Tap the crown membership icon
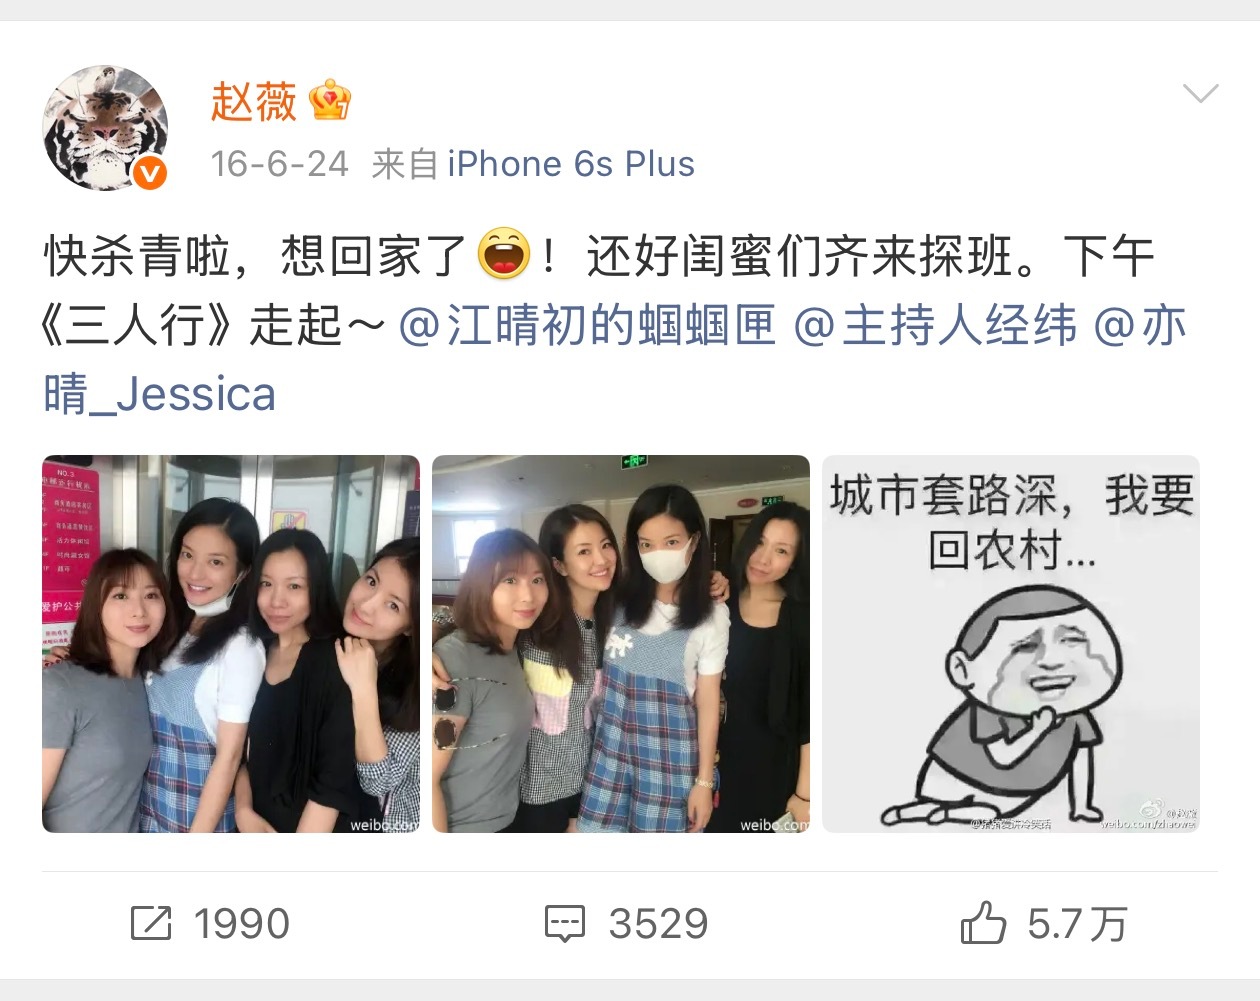This screenshot has height=1001, width=1260. (330, 101)
